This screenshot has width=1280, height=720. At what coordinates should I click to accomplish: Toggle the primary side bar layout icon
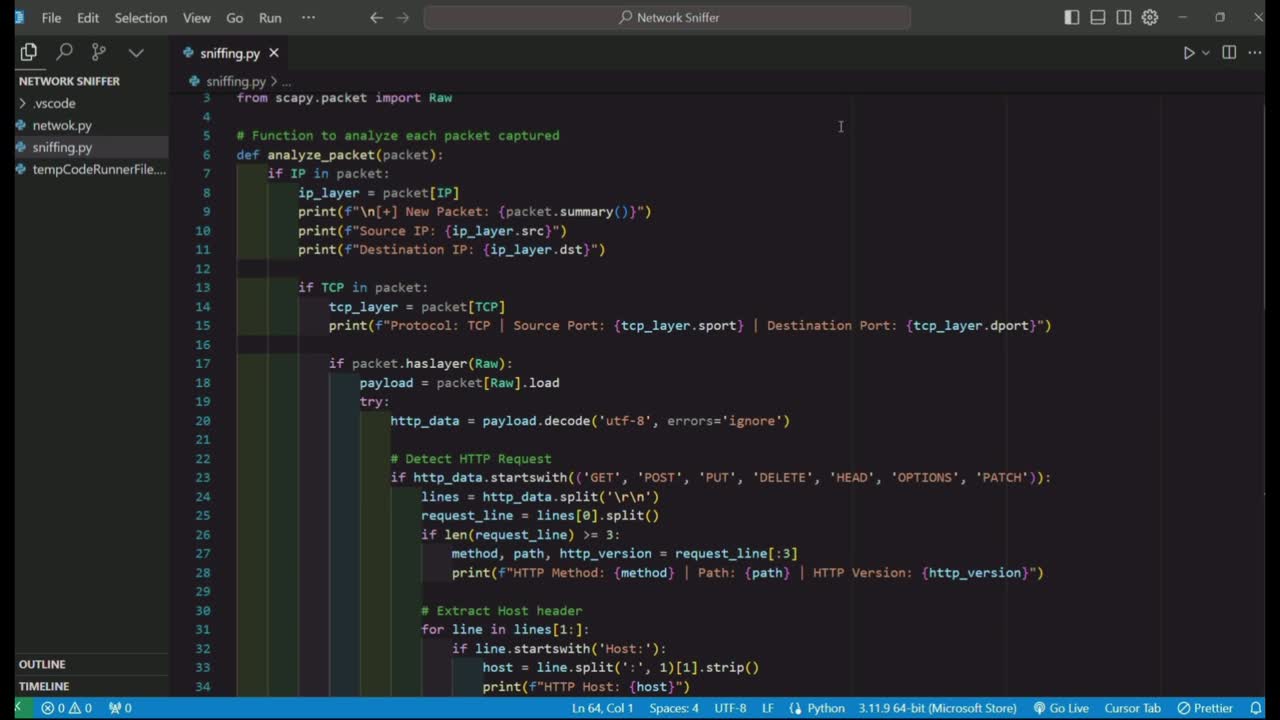[x=1072, y=17]
